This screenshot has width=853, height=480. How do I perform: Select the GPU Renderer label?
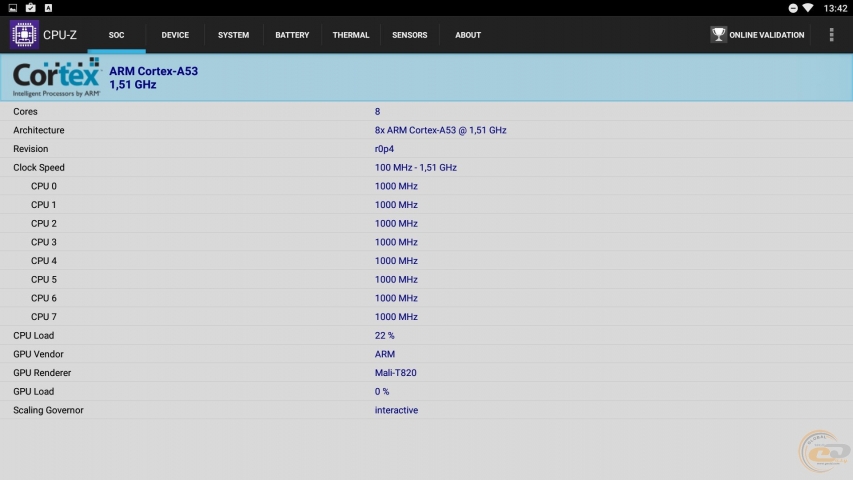pyautogui.click(x=42, y=373)
